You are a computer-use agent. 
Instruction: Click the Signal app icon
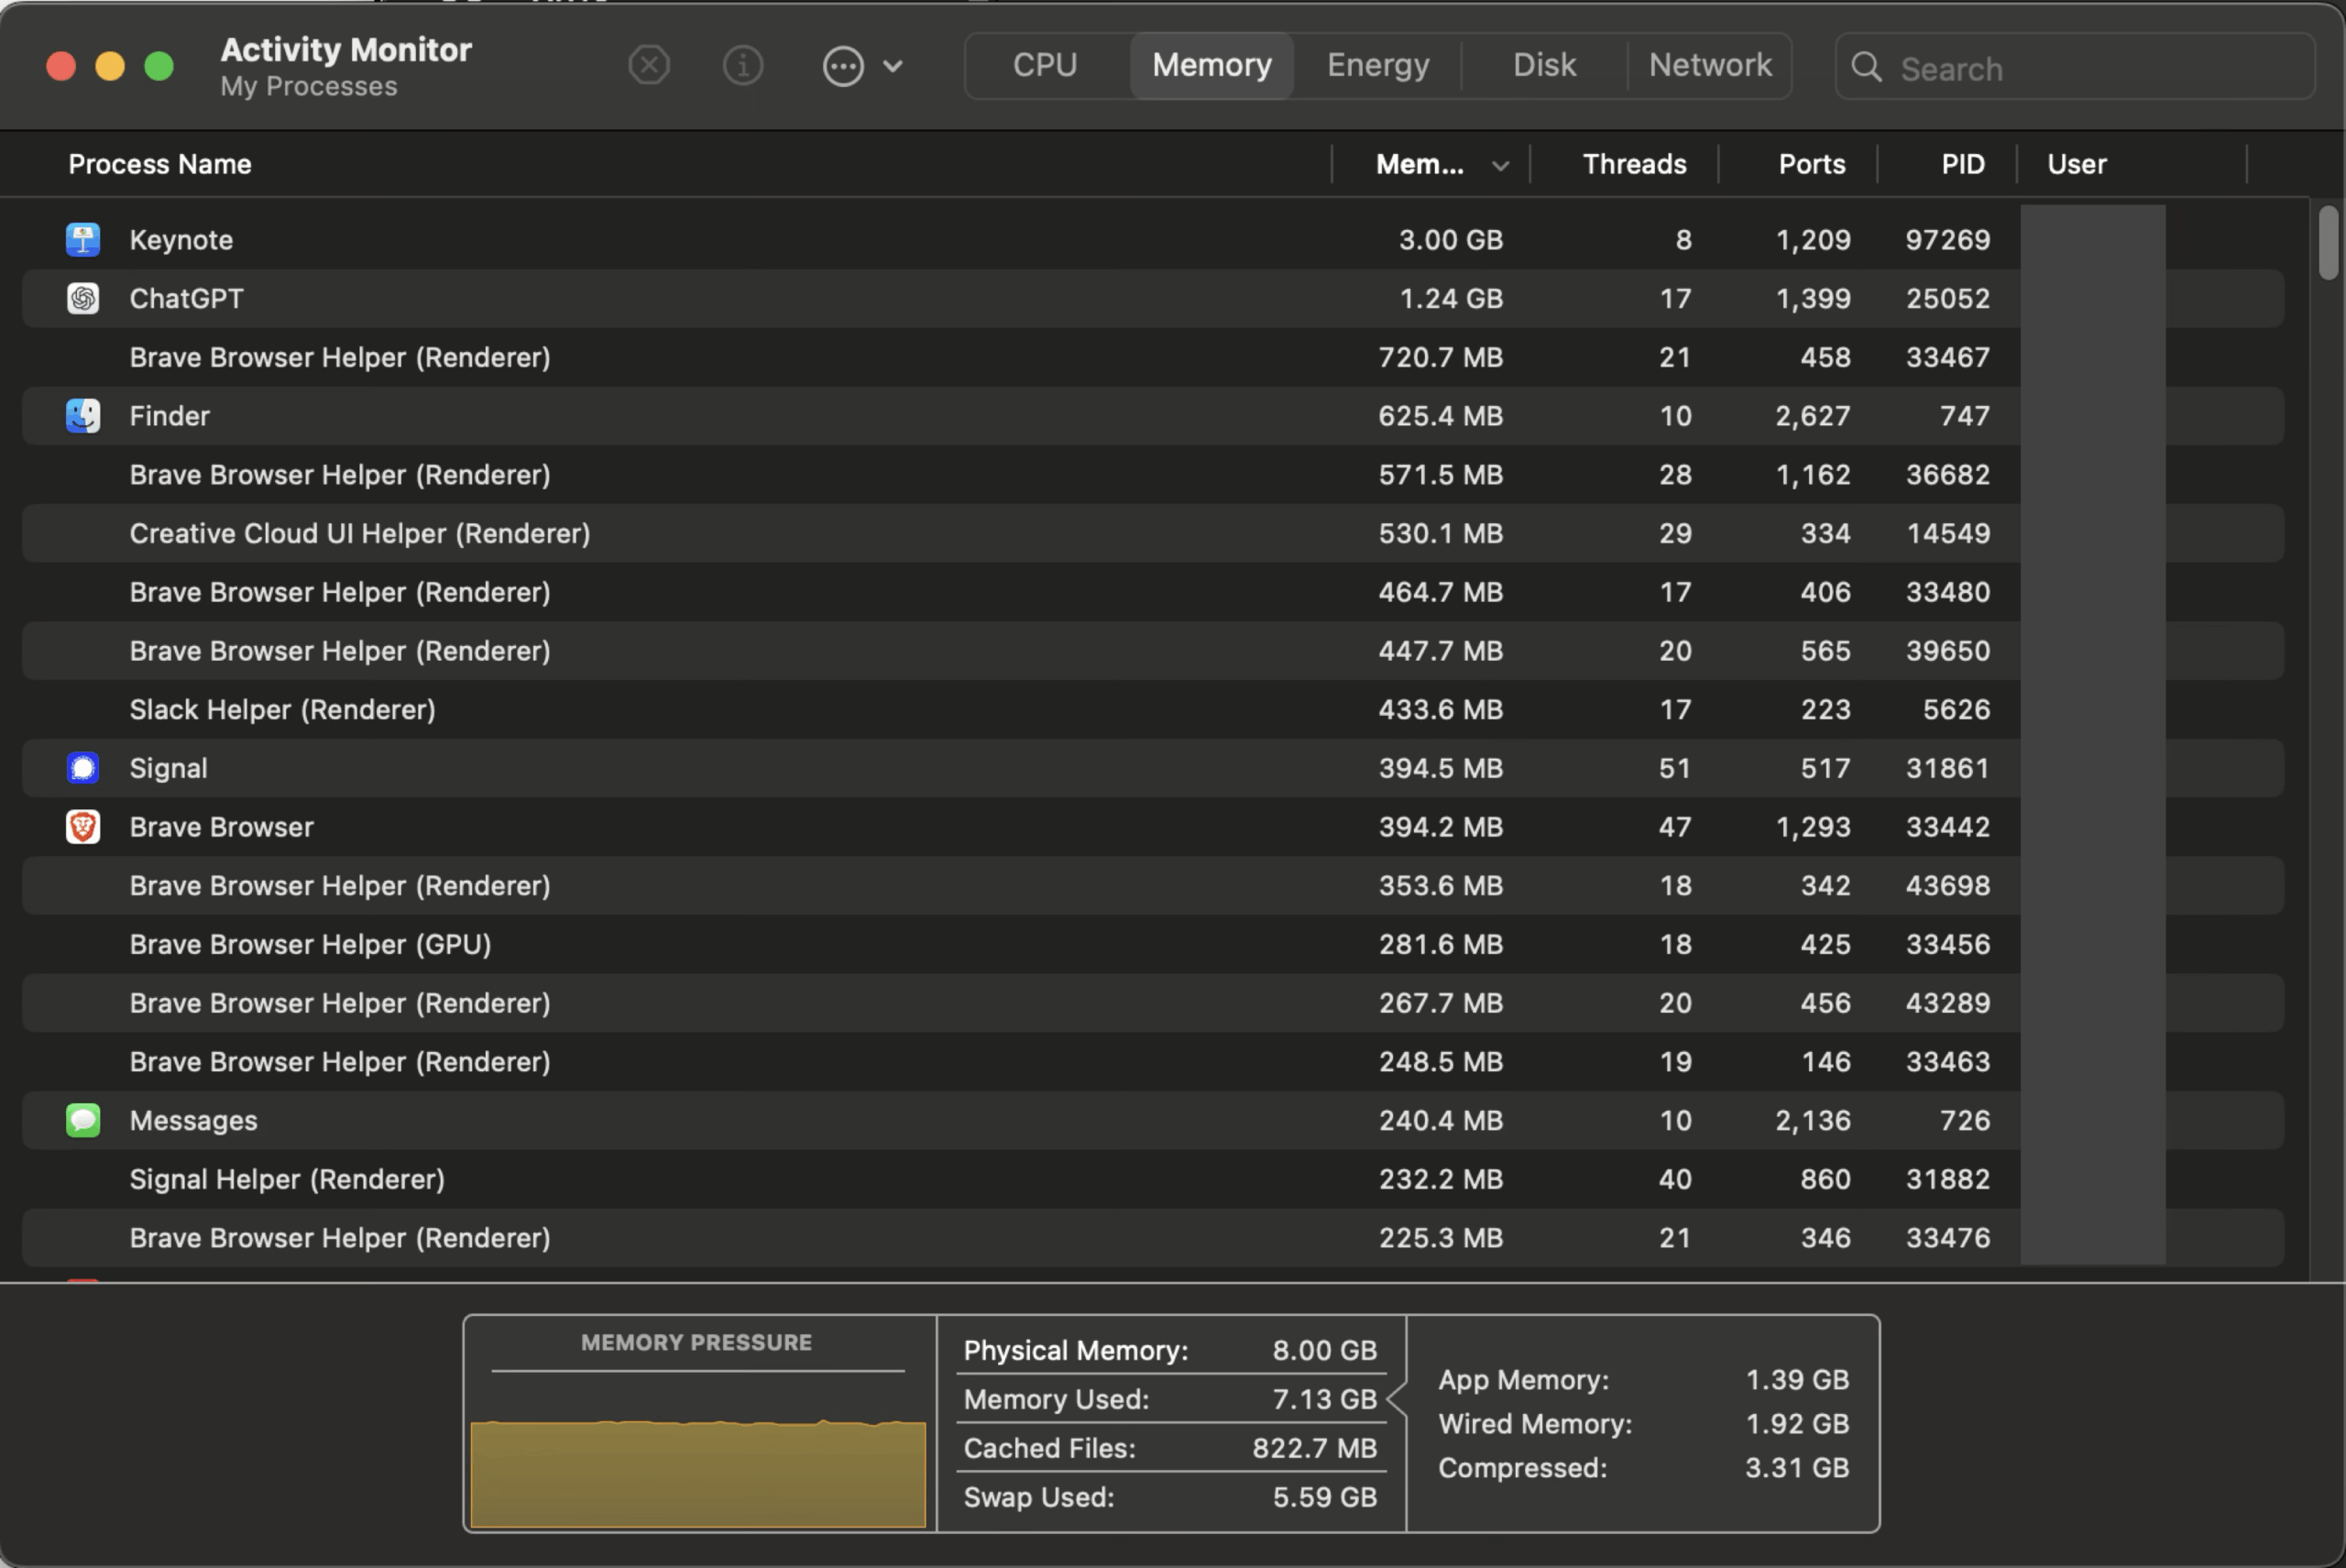pyautogui.click(x=83, y=768)
